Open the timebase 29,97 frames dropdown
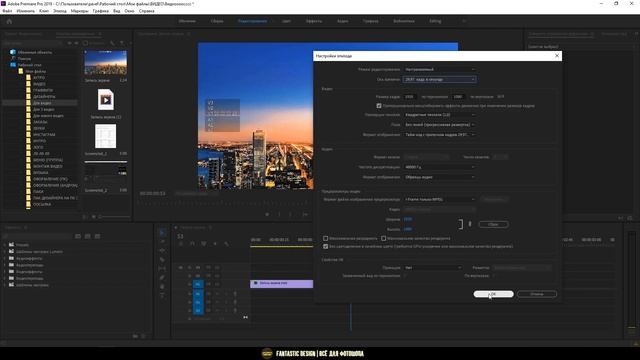The image size is (640, 360). (x=440, y=79)
